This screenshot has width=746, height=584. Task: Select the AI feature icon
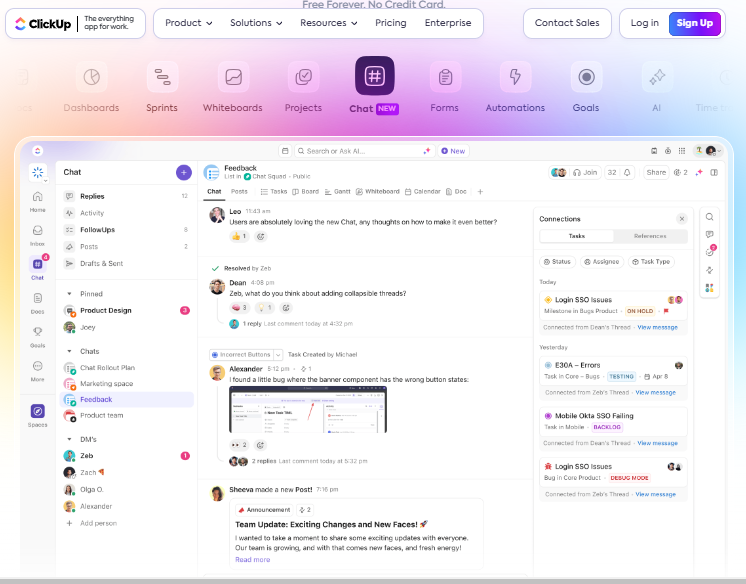click(657, 77)
